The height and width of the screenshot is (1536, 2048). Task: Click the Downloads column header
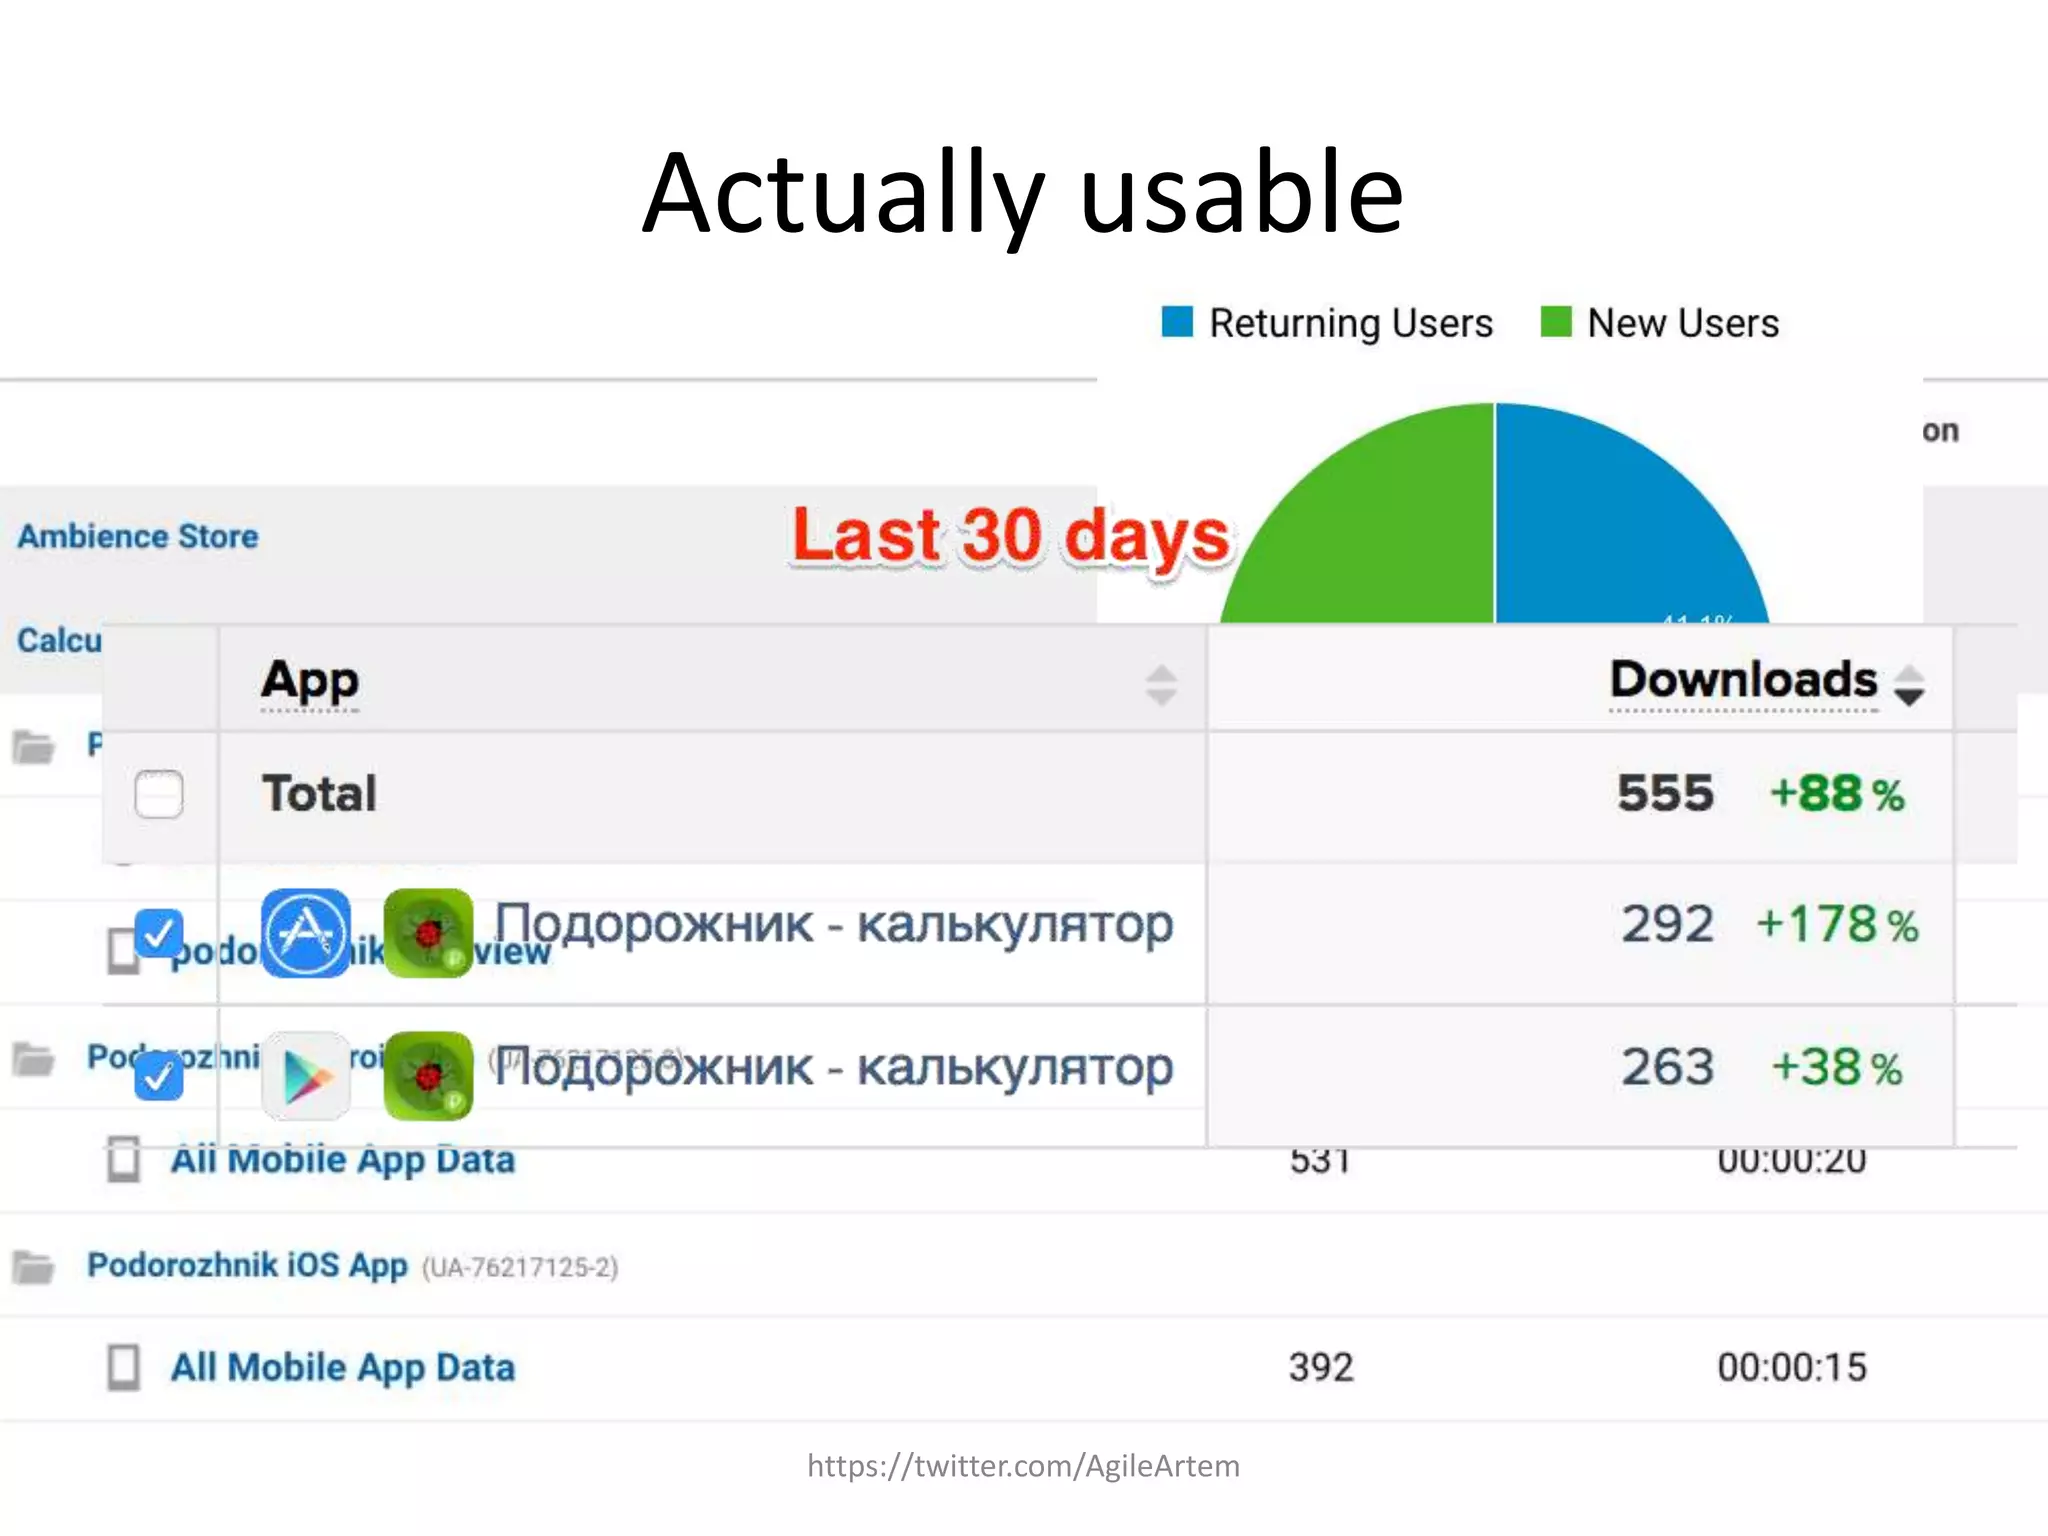(1743, 680)
